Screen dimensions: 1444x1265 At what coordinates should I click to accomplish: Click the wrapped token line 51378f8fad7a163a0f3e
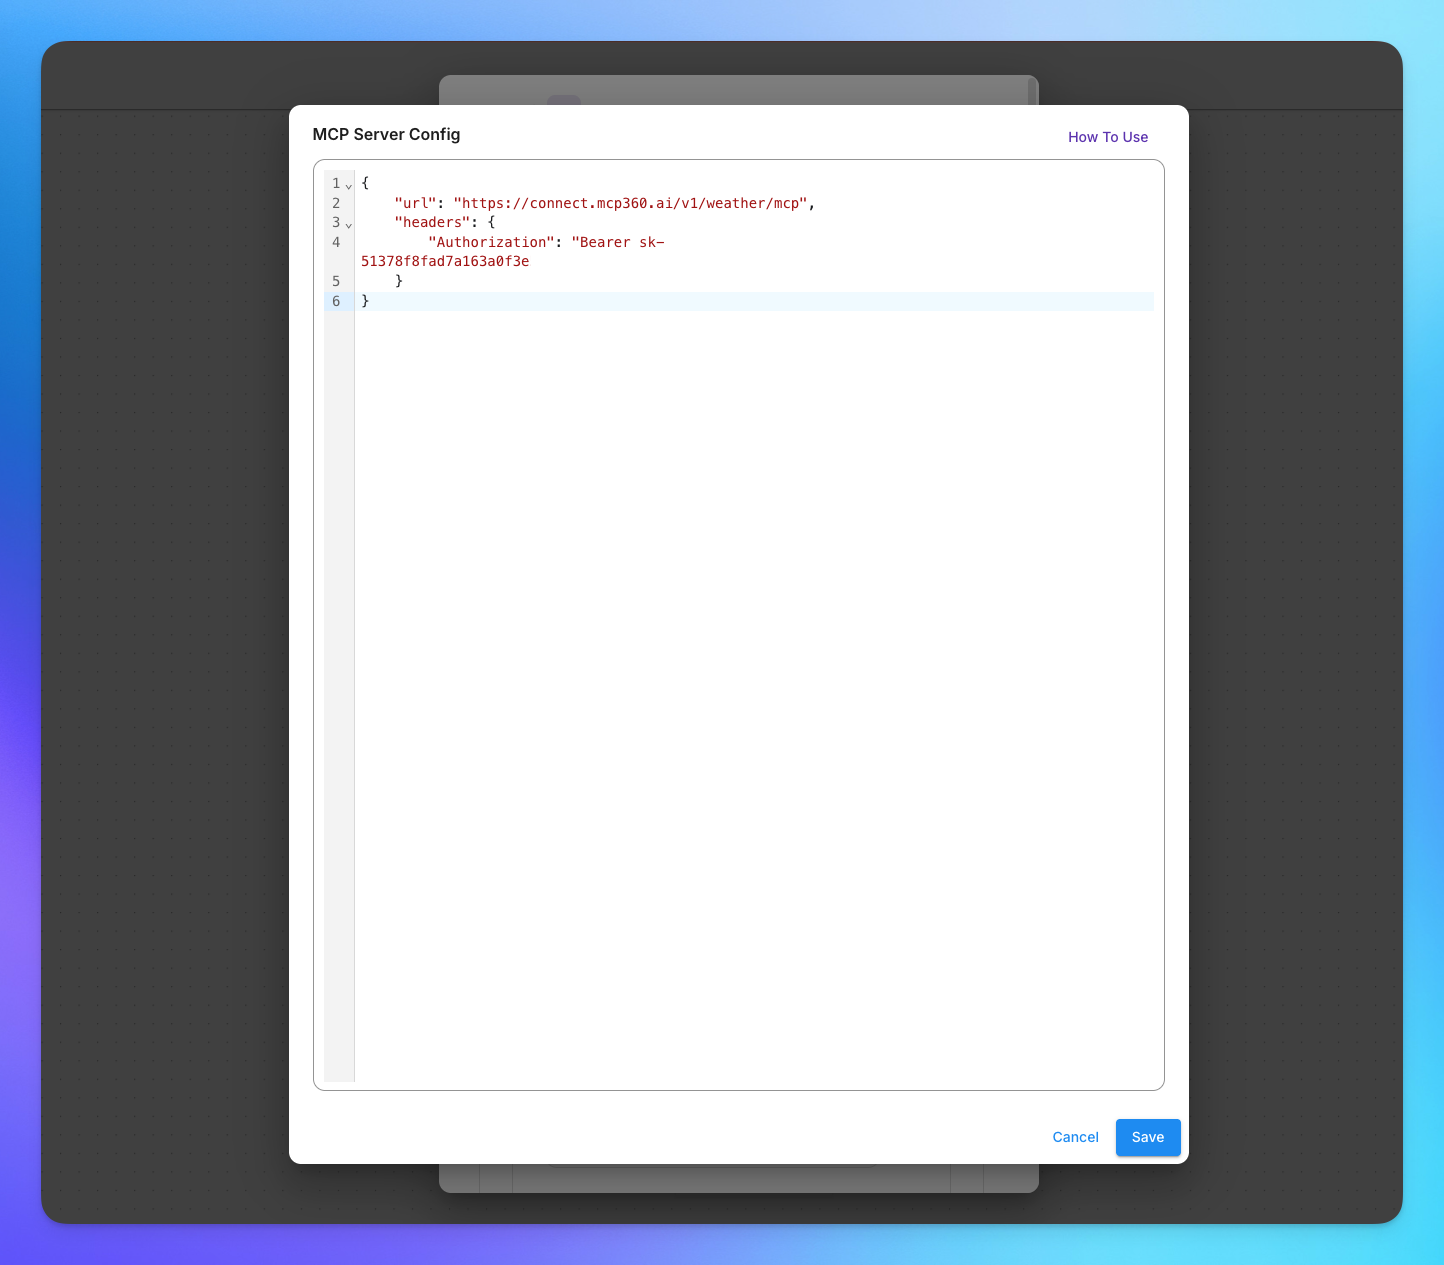445,261
